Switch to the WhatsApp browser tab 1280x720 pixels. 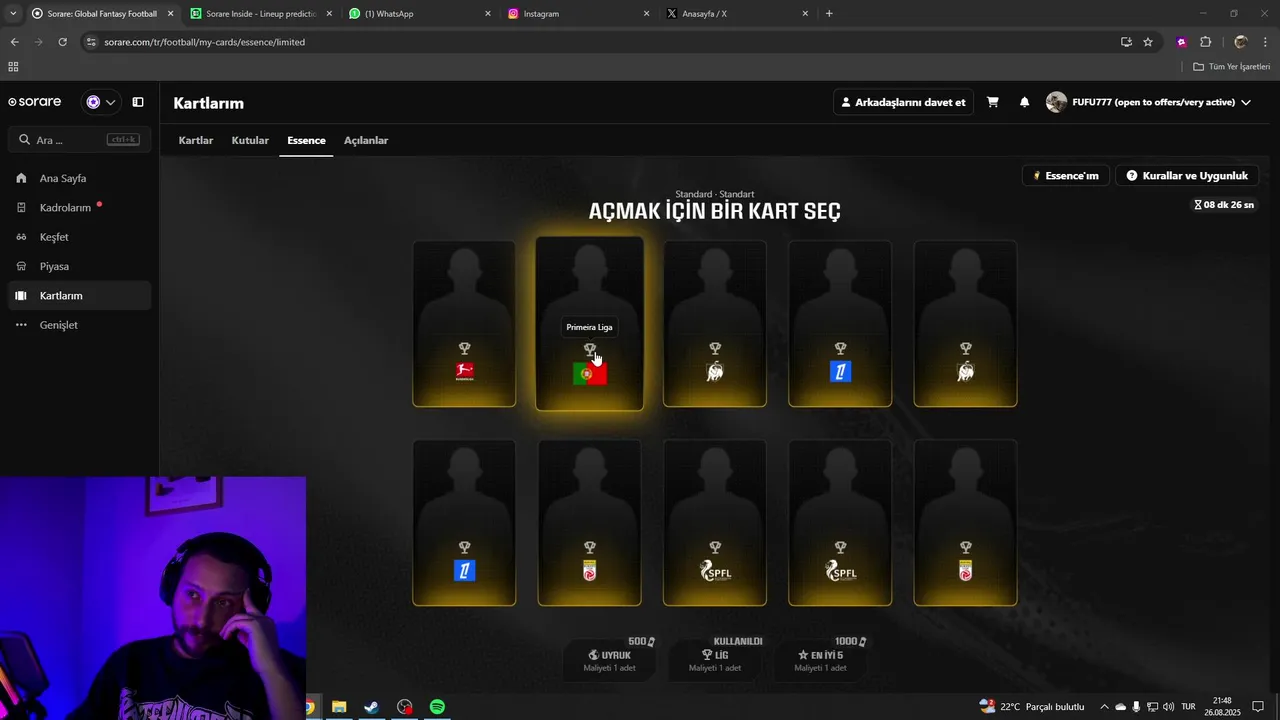click(420, 14)
